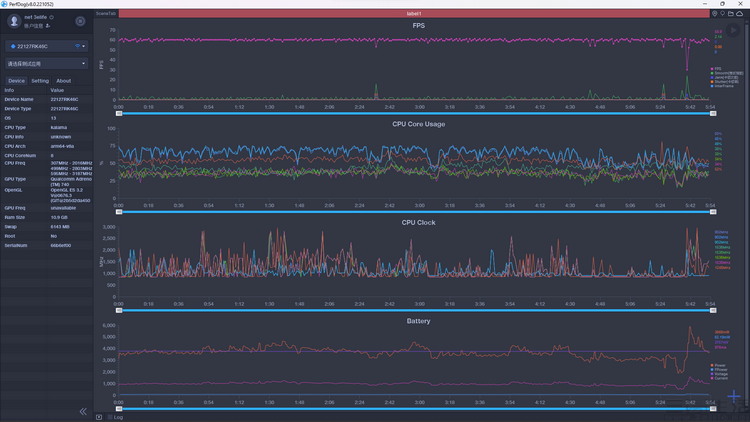Click the marker bulb icon in top bar
Viewport: 750px width, 422px height.
tap(722, 14)
